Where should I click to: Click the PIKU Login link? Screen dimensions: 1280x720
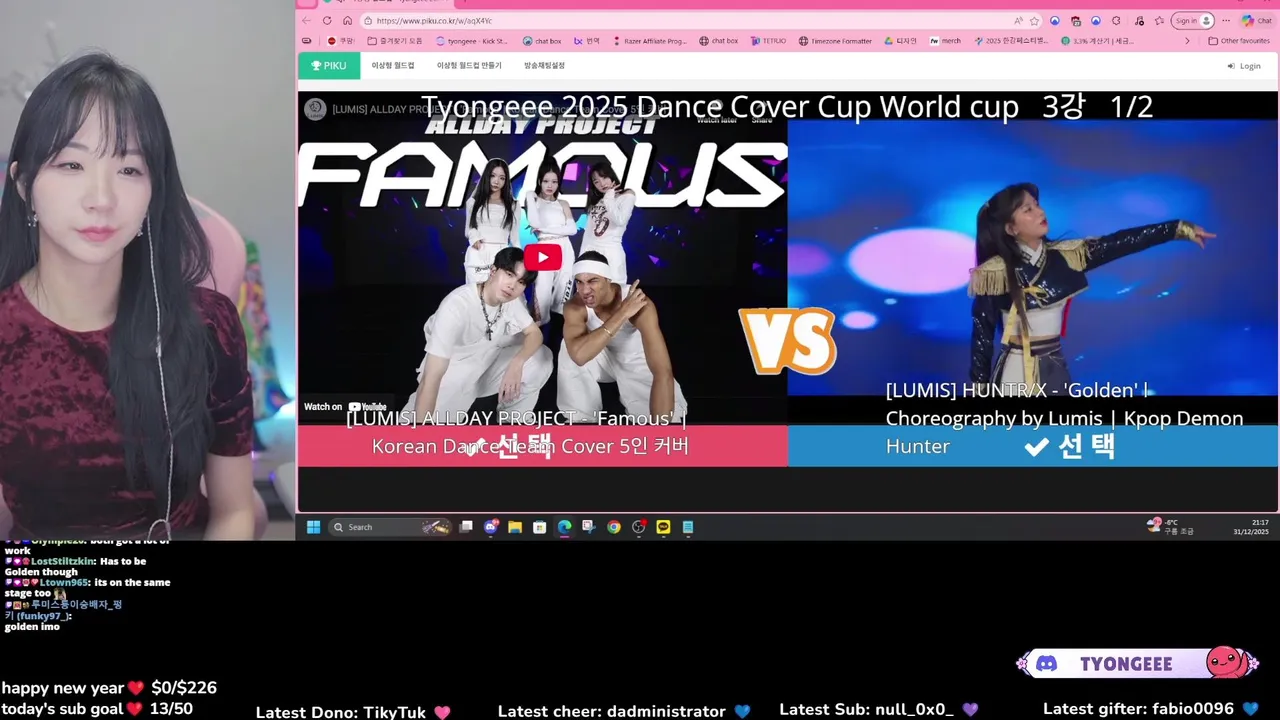[x=1244, y=66]
